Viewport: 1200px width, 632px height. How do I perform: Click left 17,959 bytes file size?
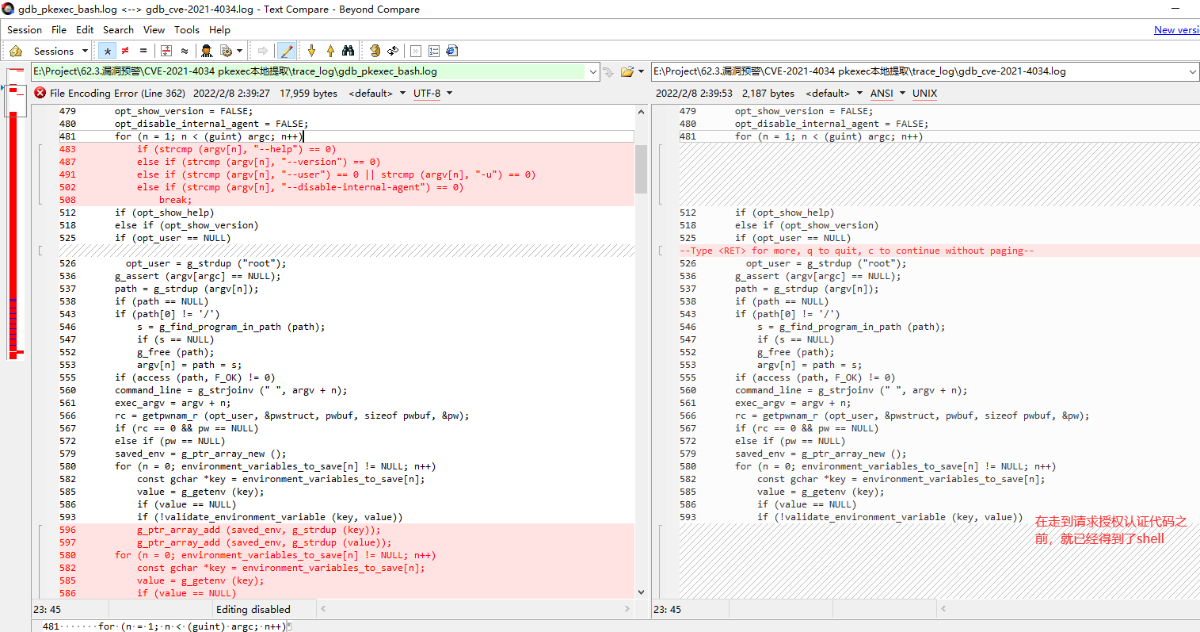point(308,93)
